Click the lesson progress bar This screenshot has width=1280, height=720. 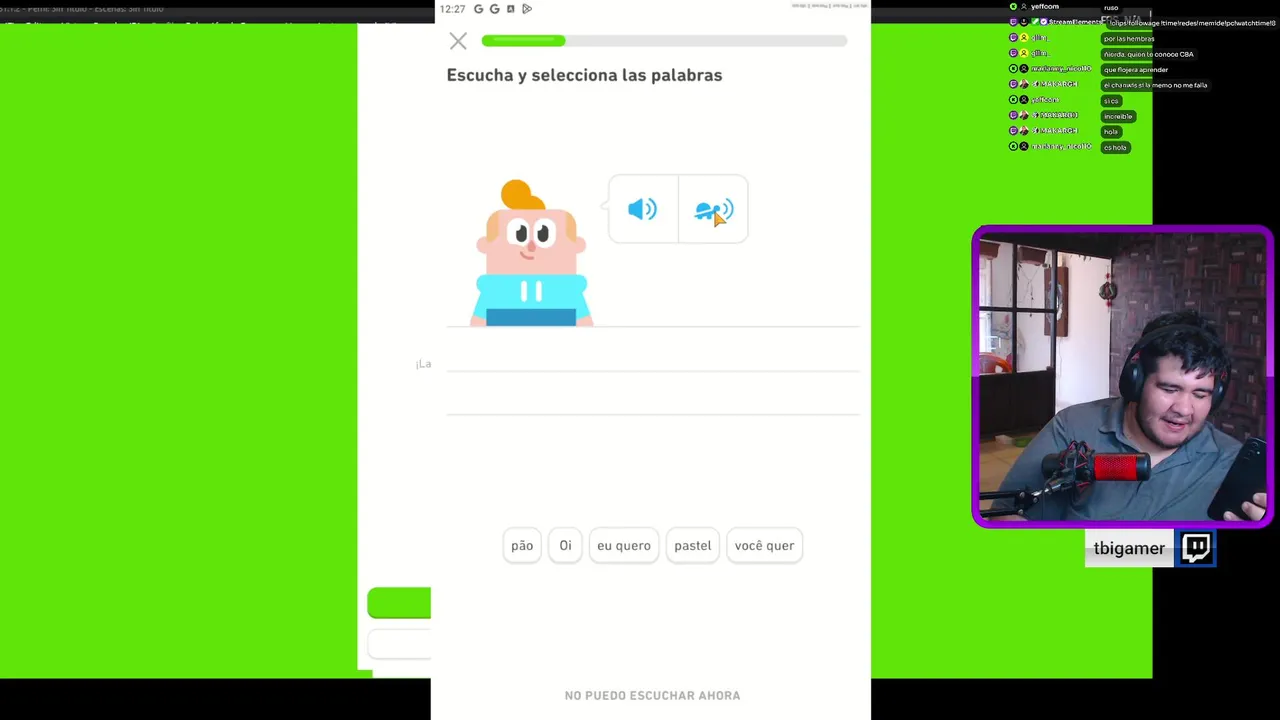(x=664, y=41)
